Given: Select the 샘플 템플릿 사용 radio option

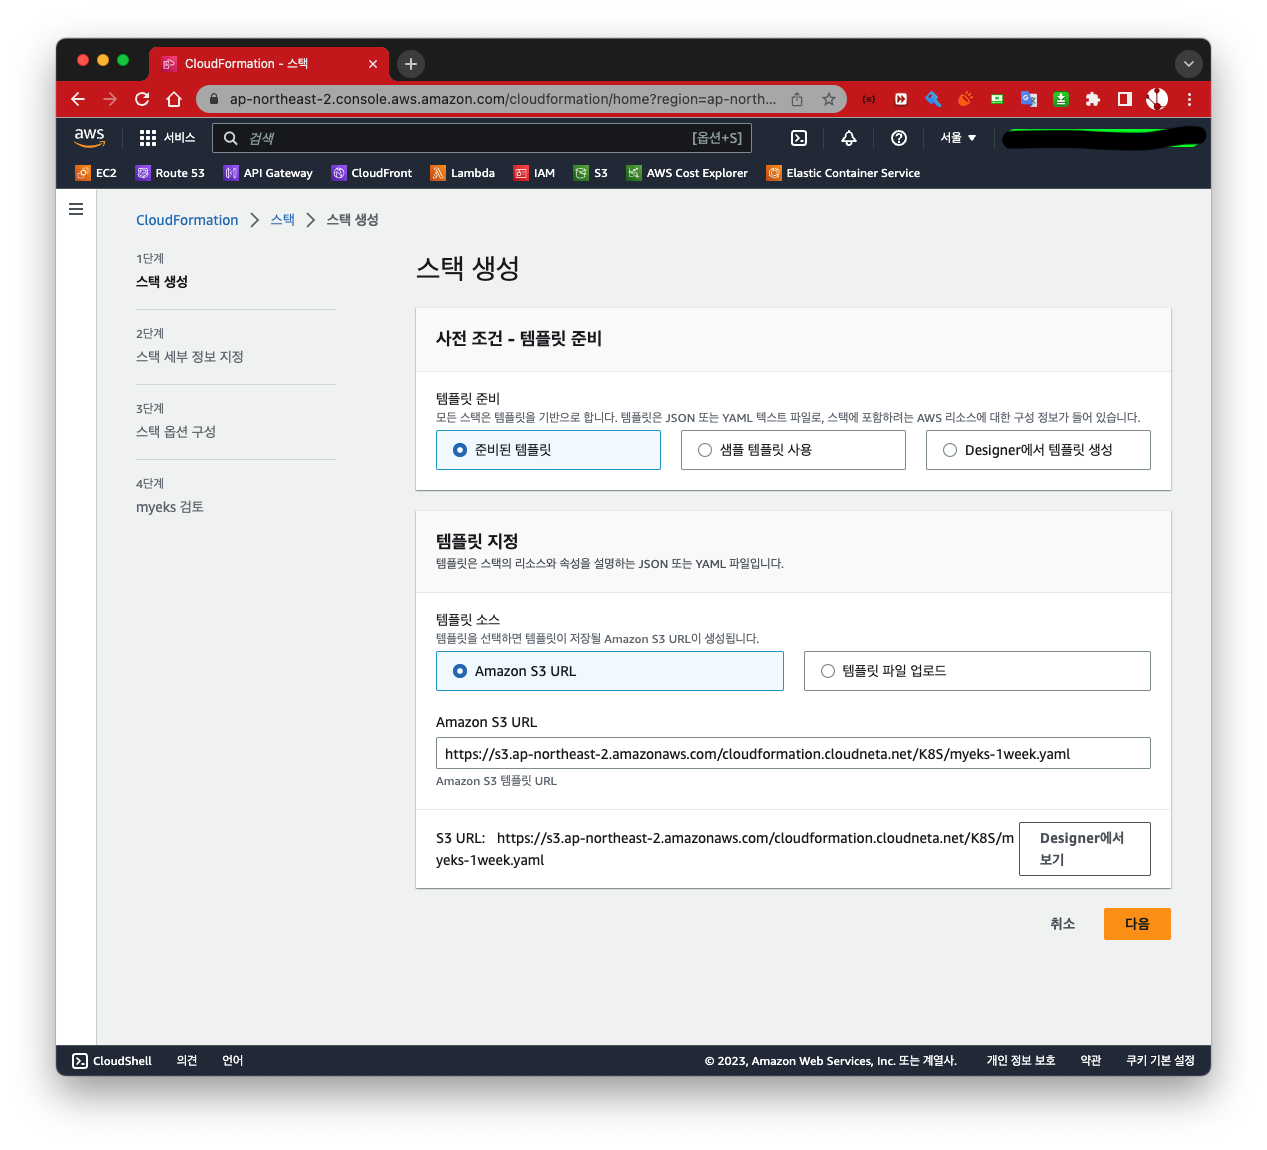Looking at the screenshot, I should 793,450.
